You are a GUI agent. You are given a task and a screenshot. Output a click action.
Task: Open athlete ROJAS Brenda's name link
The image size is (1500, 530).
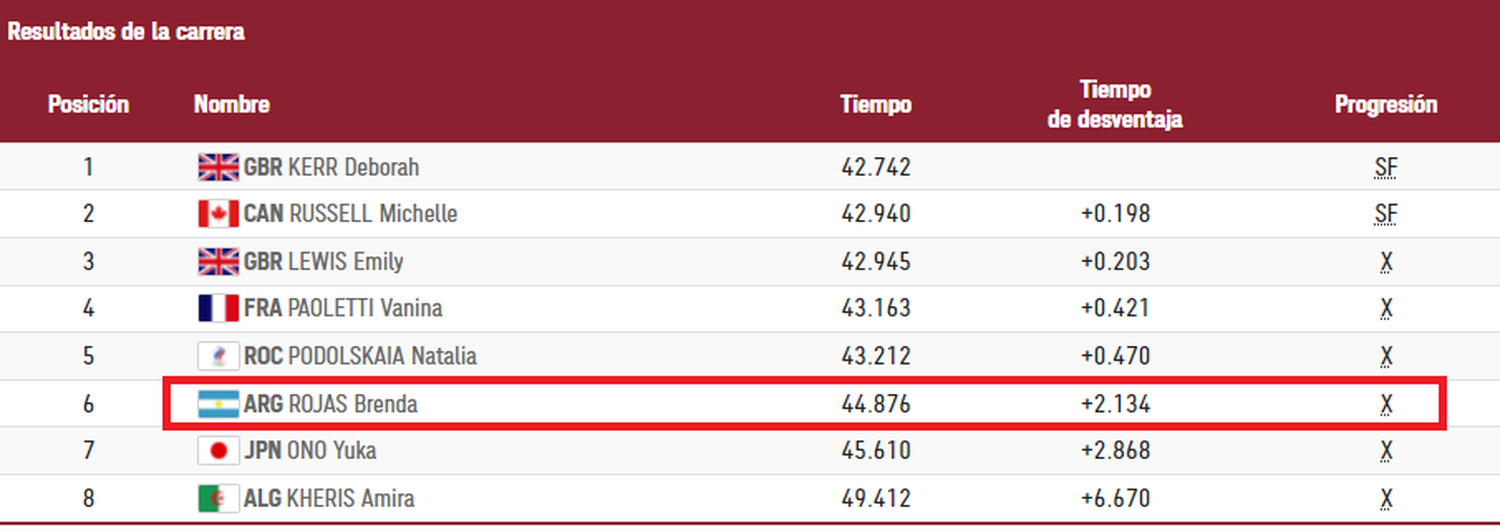click(x=352, y=404)
